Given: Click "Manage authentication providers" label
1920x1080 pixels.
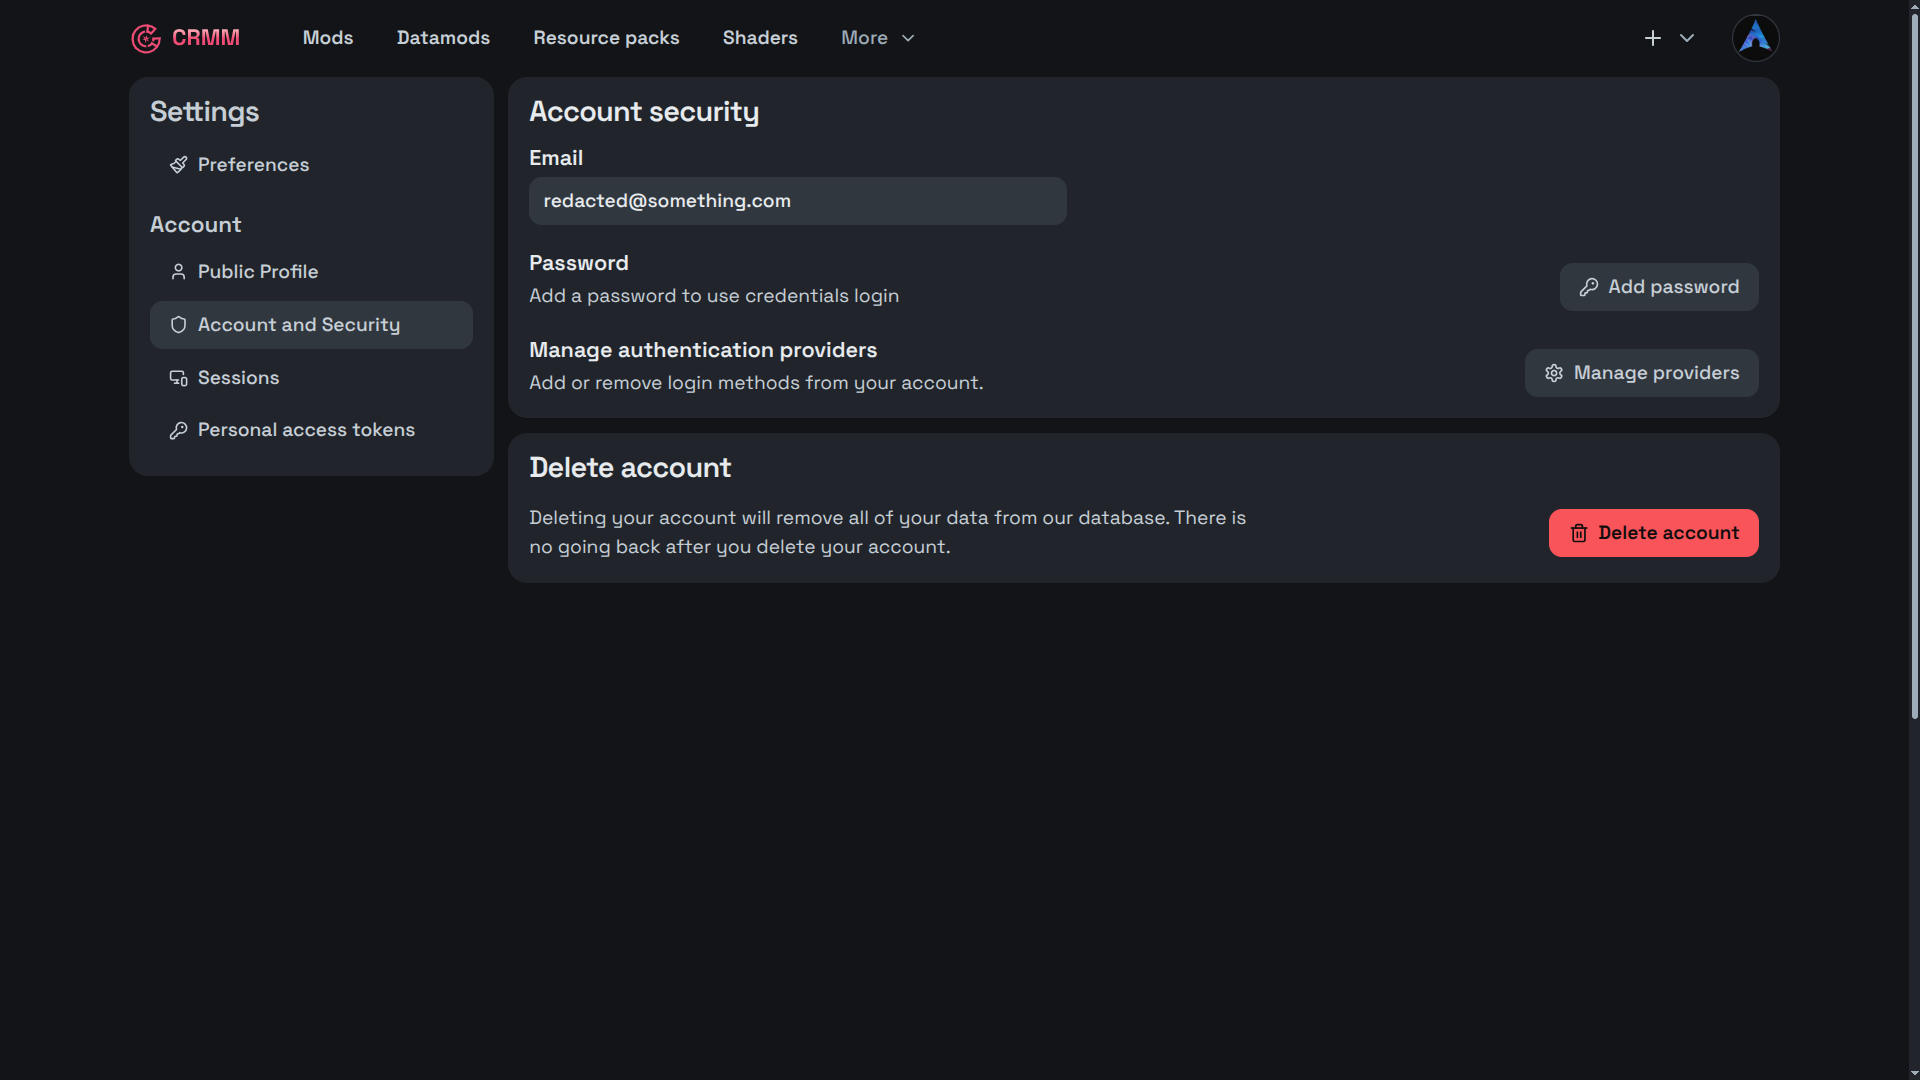Looking at the screenshot, I should (x=703, y=350).
